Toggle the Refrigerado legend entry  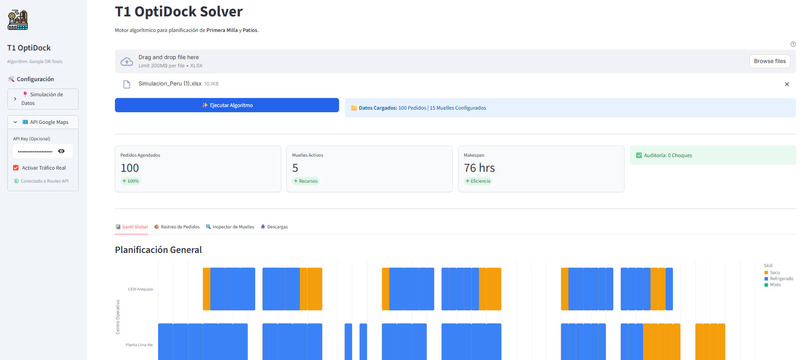pyautogui.click(x=779, y=278)
